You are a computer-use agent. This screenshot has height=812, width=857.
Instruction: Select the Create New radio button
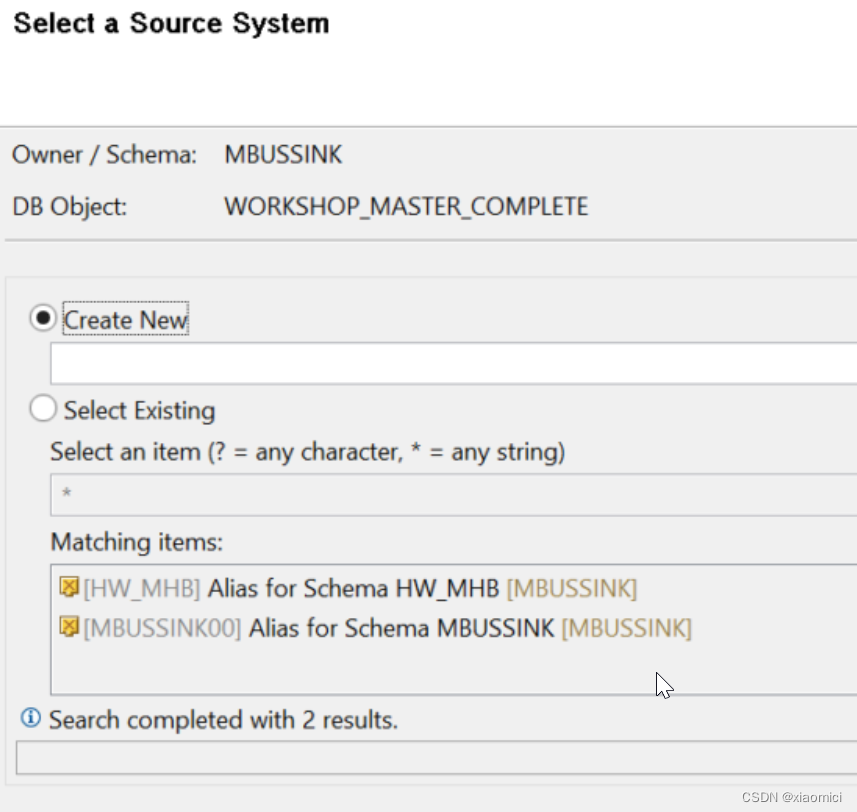(43, 320)
